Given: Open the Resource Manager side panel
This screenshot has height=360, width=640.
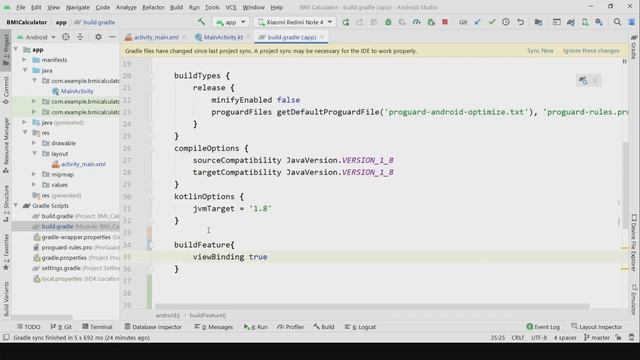Looking at the screenshot, I should (x=6, y=145).
